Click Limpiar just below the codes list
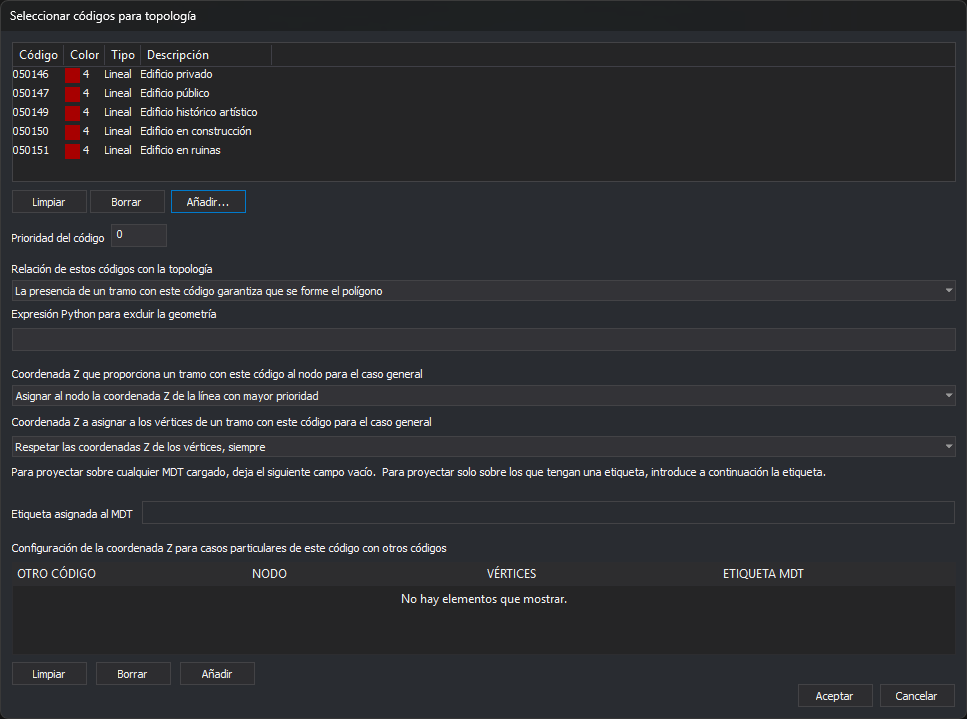 pos(49,202)
